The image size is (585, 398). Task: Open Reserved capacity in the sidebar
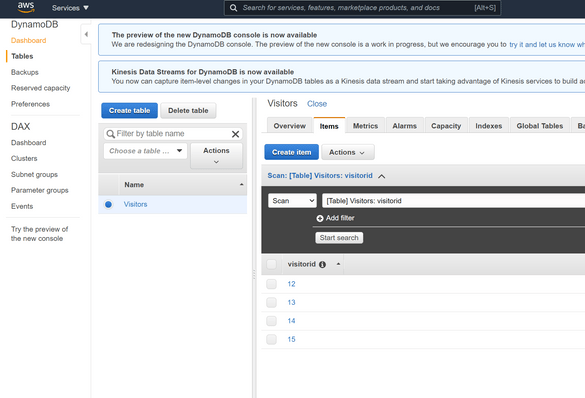coord(41,88)
